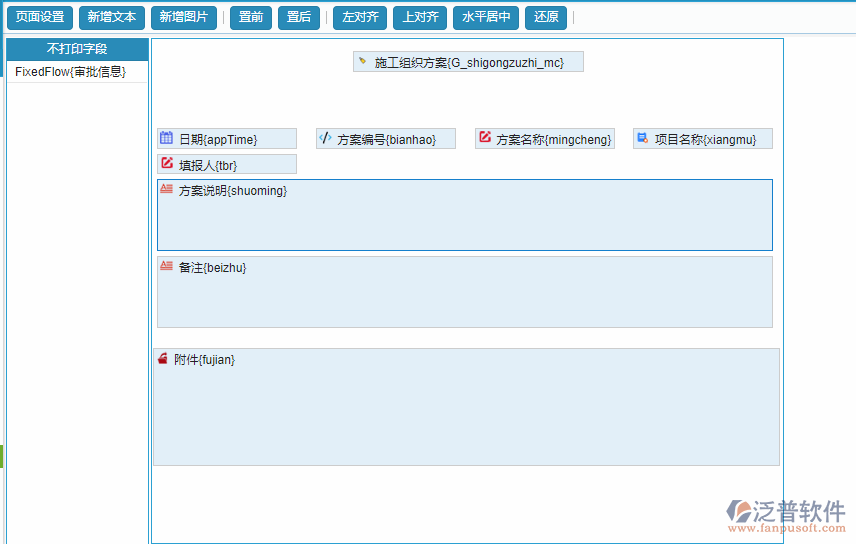Apply 上对齐 top alignment
This screenshot has width=856, height=544.
tap(420, 17)
